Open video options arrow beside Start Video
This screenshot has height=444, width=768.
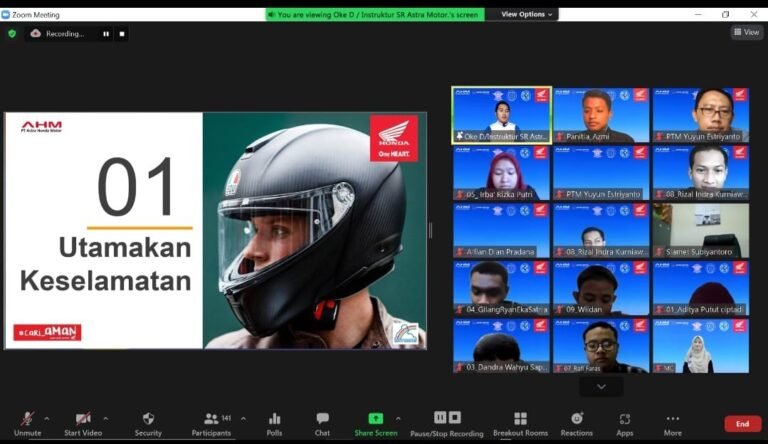pyautogui.click(x=106, y=419)
